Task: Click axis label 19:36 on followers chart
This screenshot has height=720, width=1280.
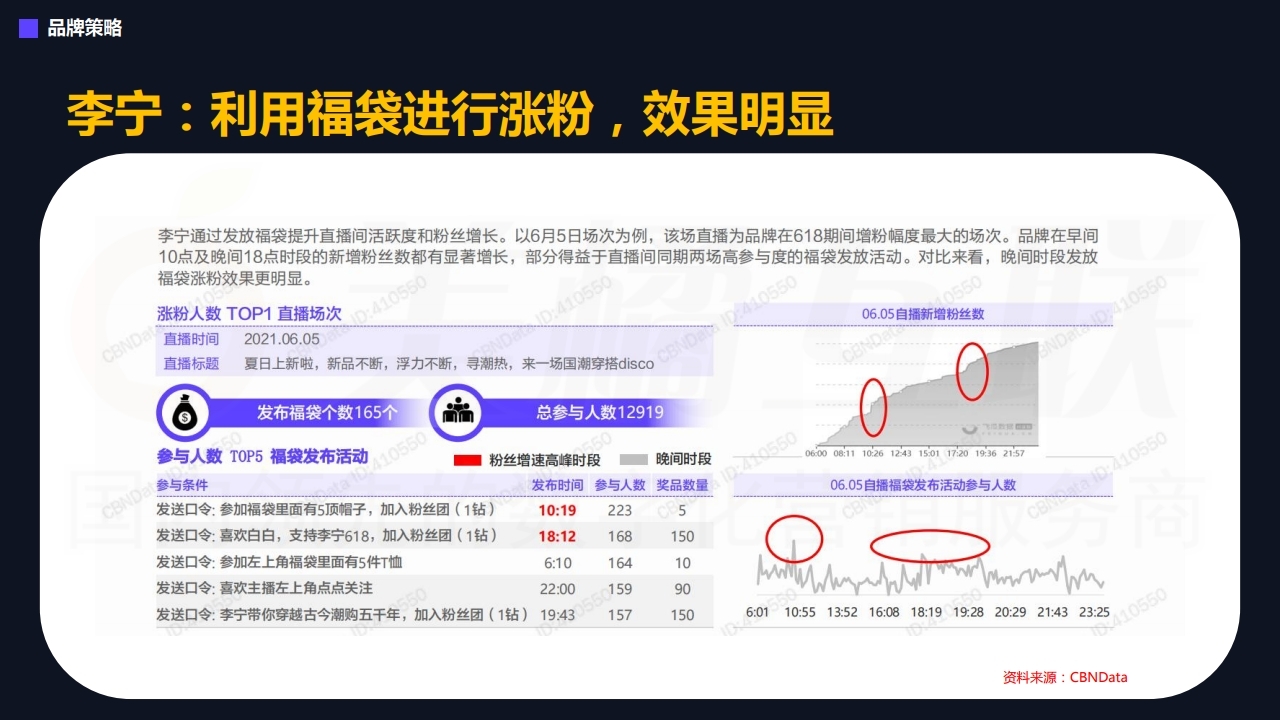Action: click(x=986, y=453)
